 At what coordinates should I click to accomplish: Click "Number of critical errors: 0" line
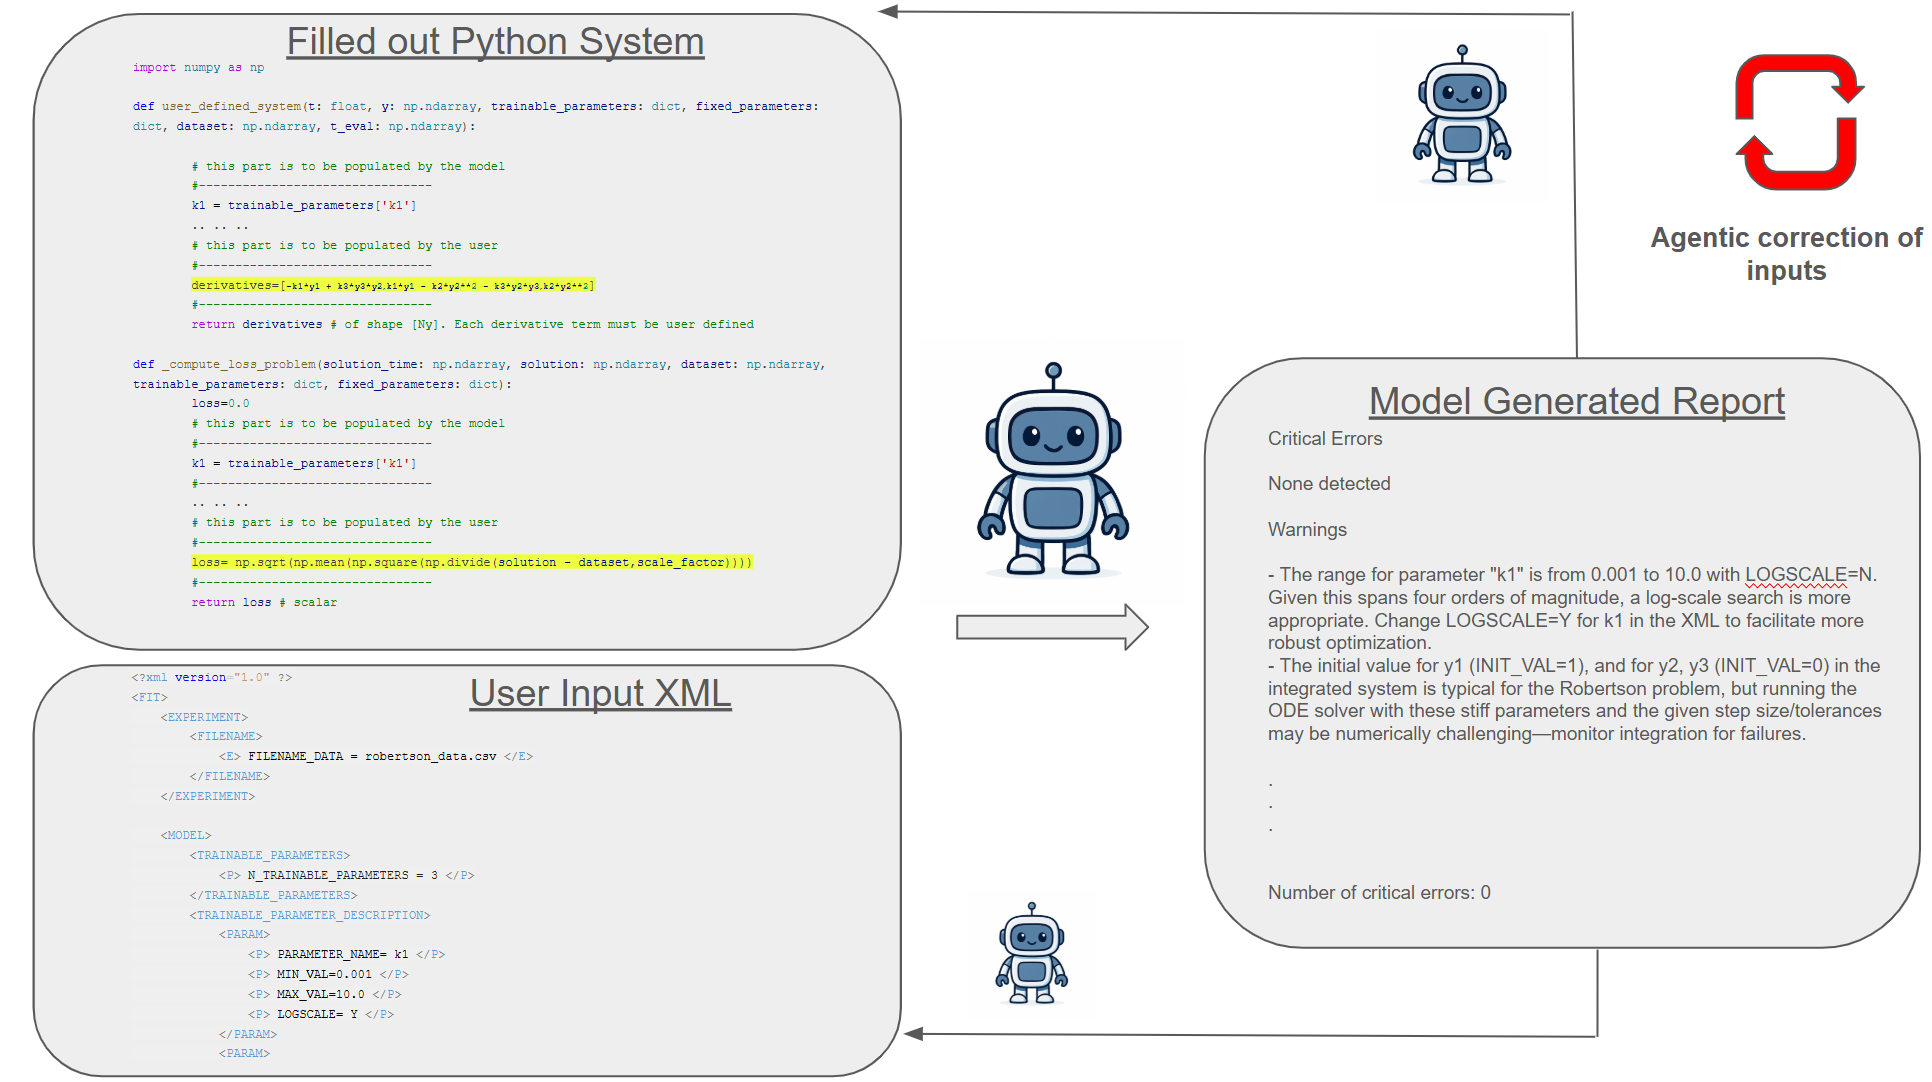[x=1378, y=892]
